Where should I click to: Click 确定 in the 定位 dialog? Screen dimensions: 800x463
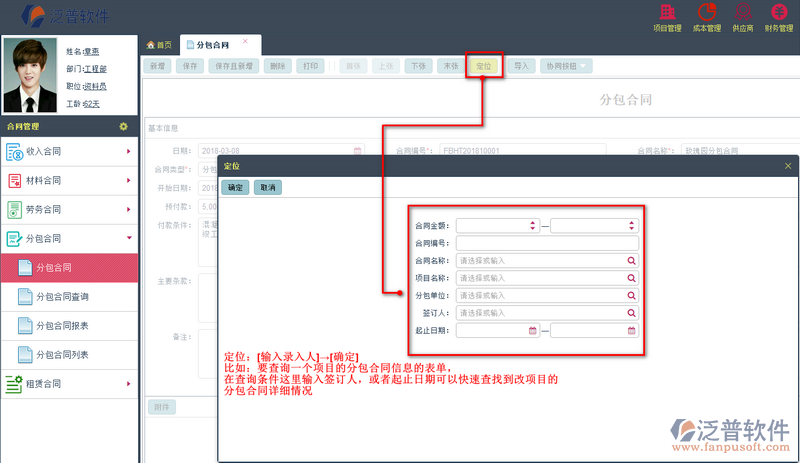click(235, 187)
